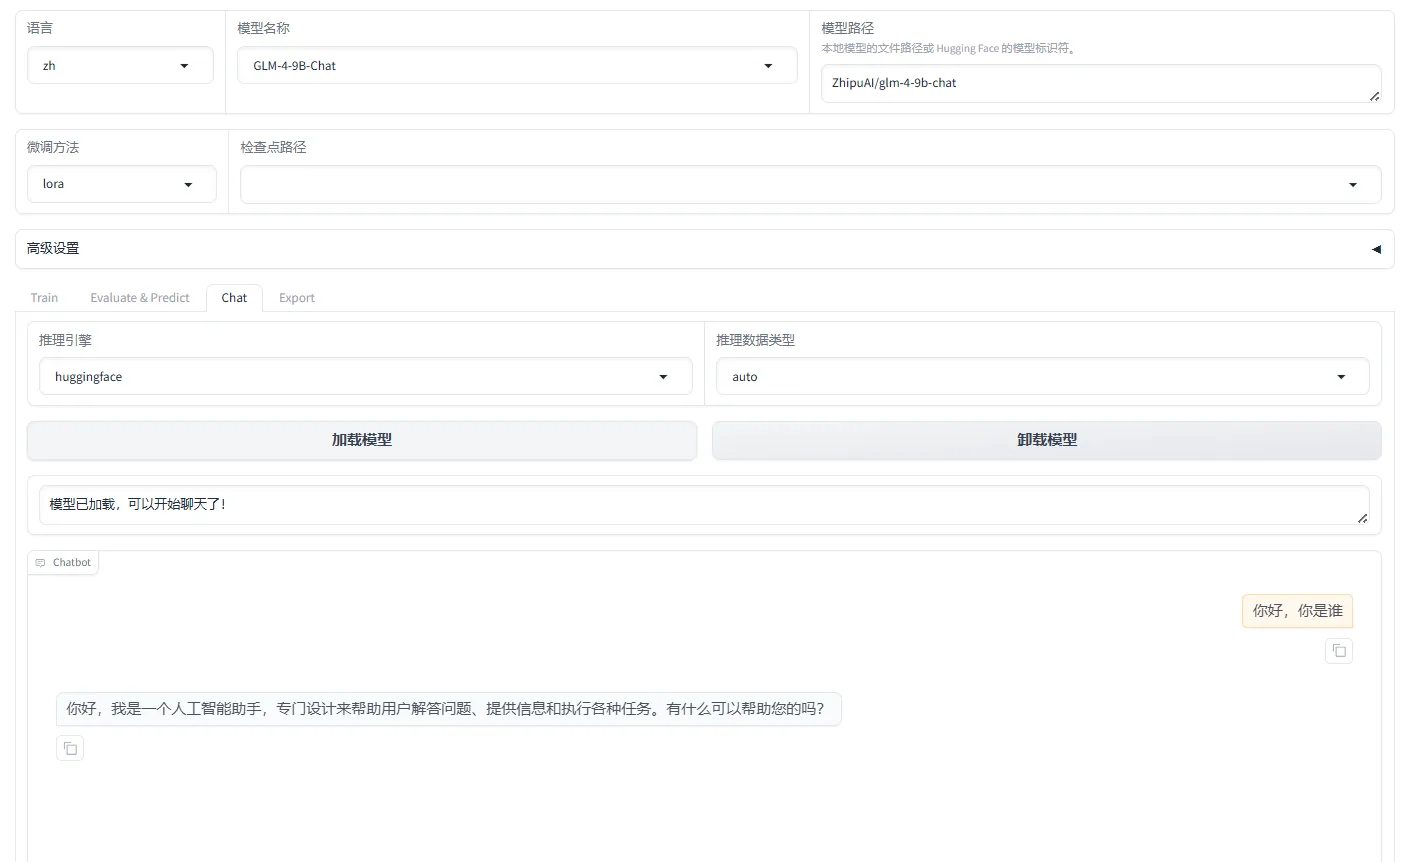Expand the 高级设置 section
Viewport: 1422px width, 862px height.
[1376, 249]
